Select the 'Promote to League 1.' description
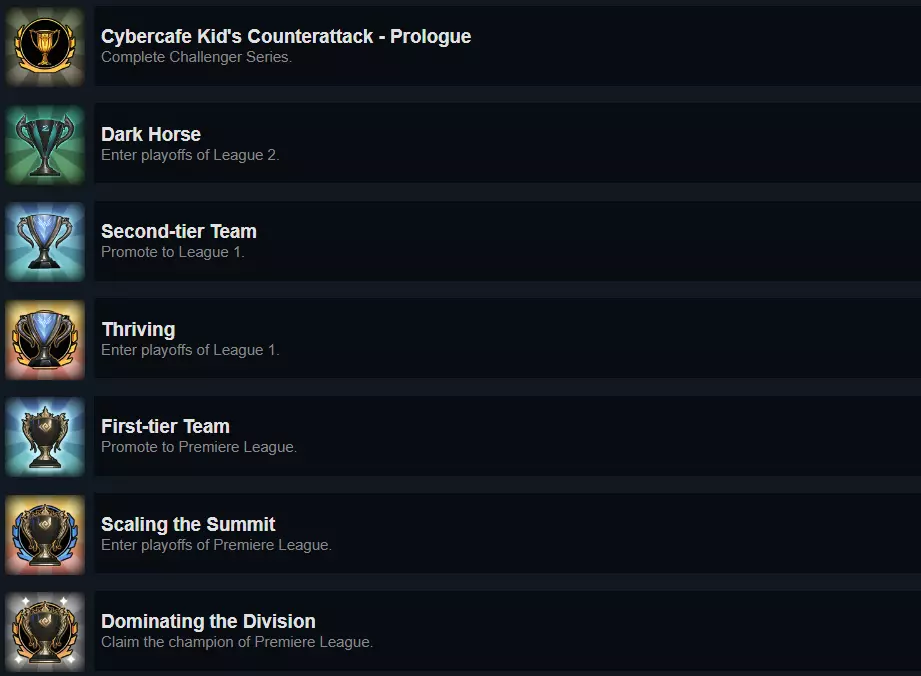 click(x=173, y=252)
